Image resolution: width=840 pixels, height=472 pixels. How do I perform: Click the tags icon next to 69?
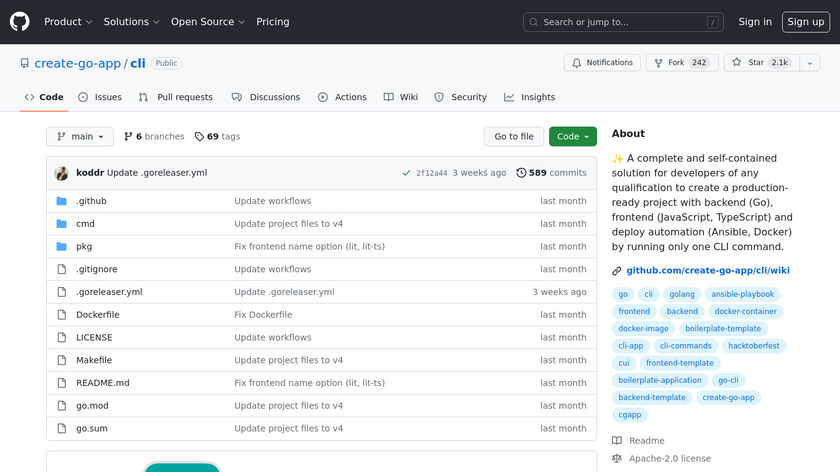[199, 137]
